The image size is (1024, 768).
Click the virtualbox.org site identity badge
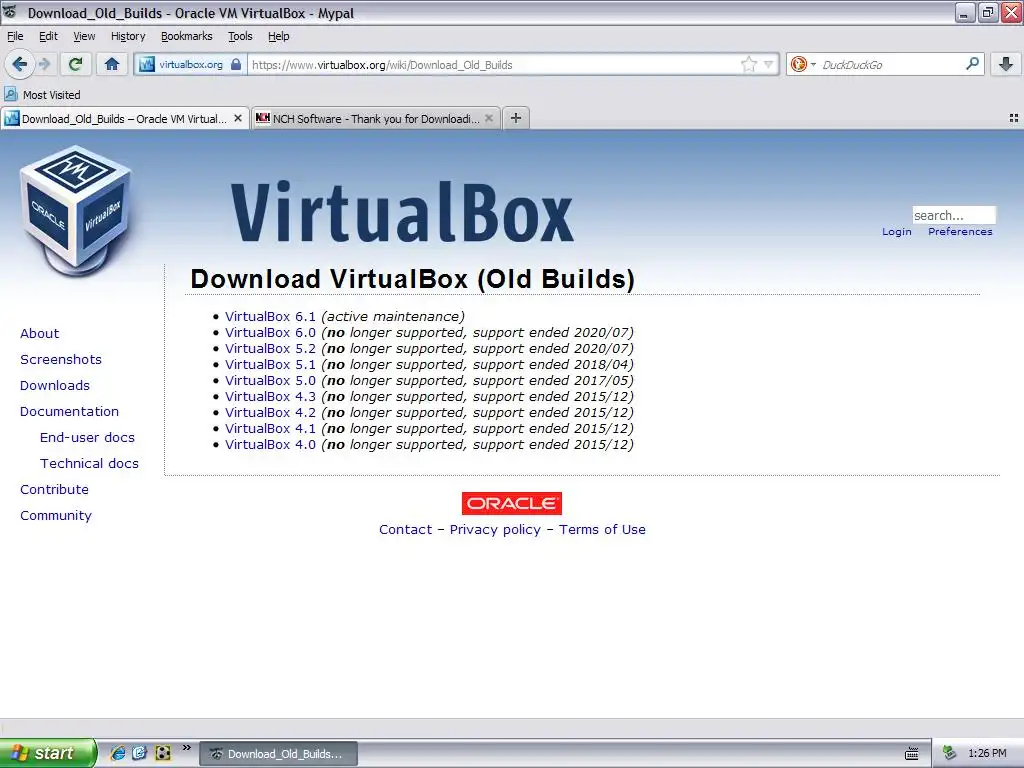click(191, 65)
